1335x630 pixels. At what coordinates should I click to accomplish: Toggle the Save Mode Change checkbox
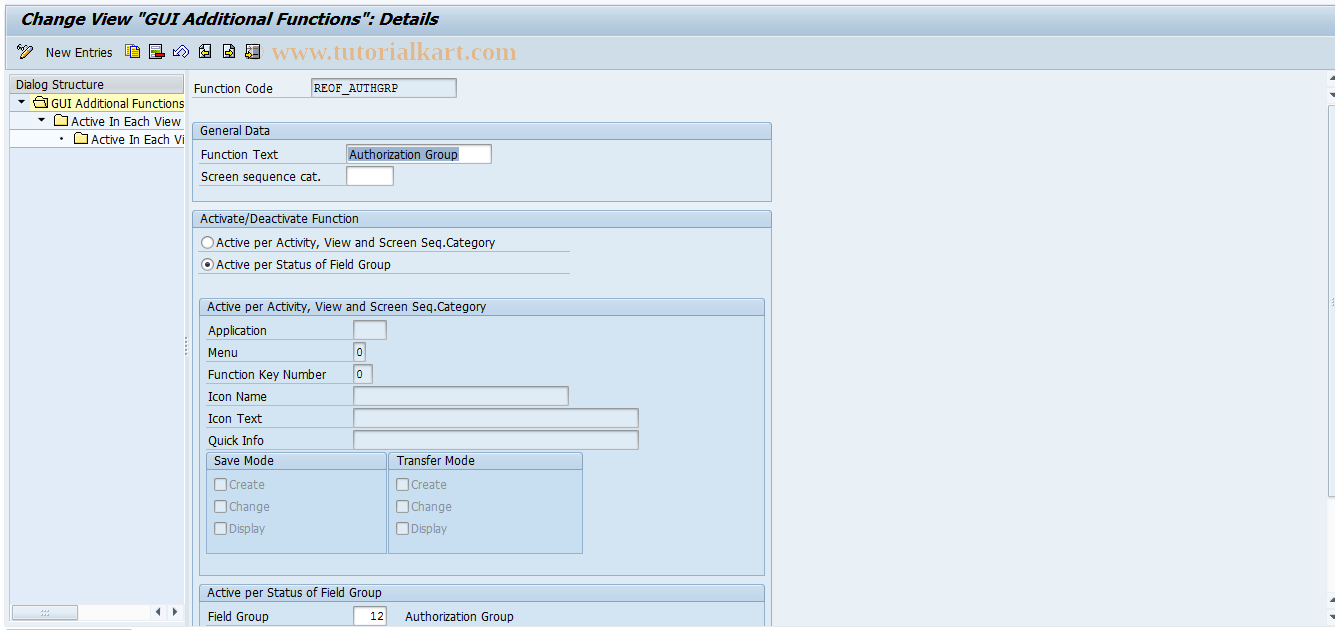tap(220, 506)
